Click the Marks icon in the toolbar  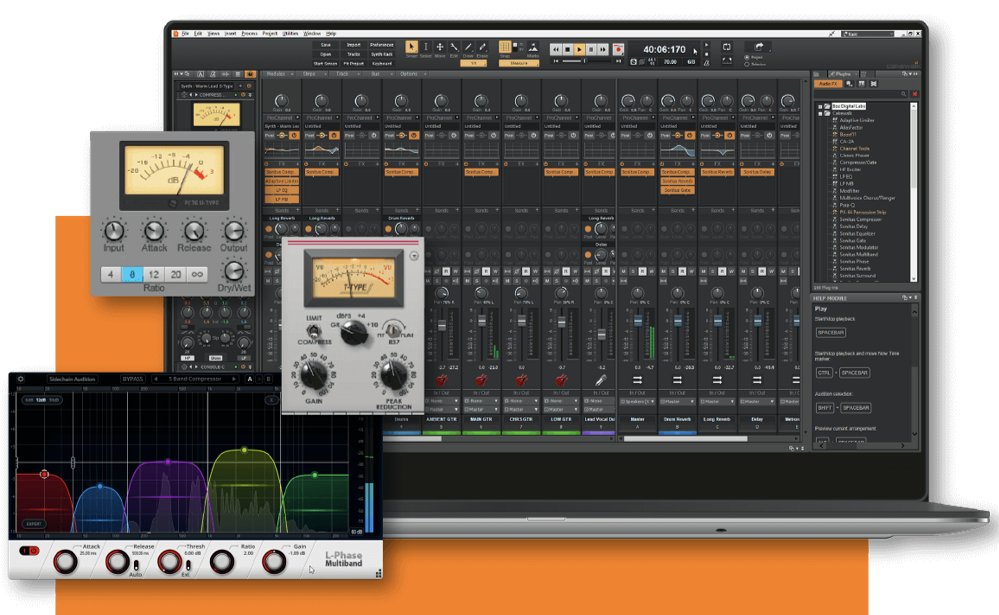533,47
